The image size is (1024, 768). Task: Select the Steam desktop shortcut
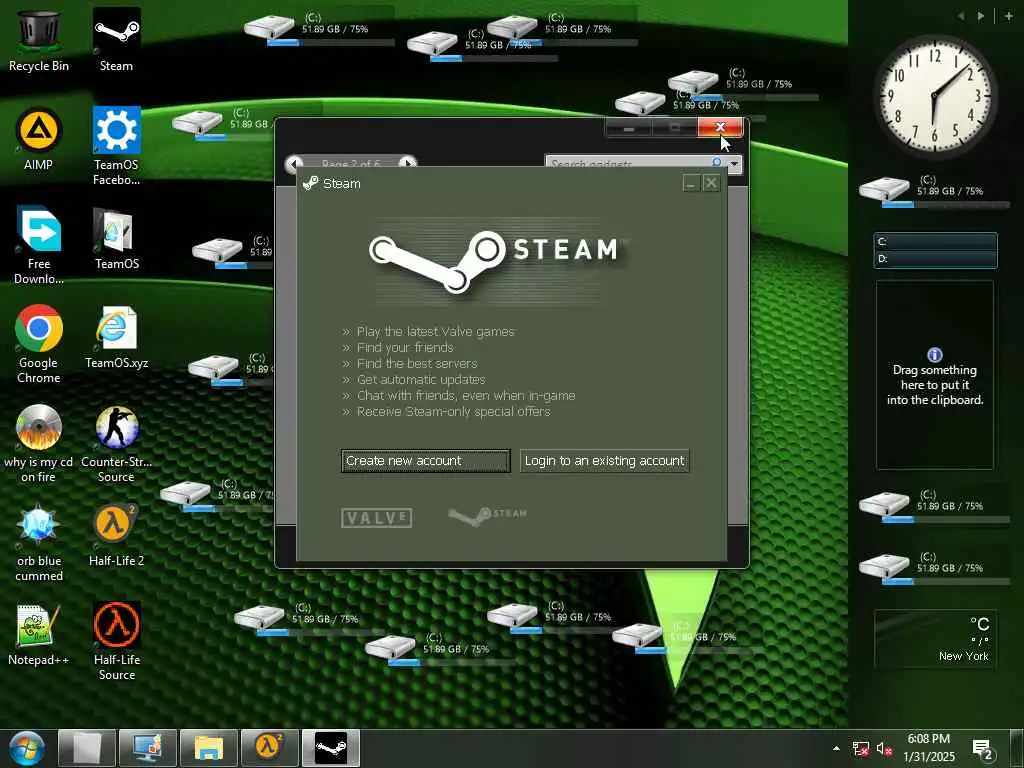tap(116, 39)
